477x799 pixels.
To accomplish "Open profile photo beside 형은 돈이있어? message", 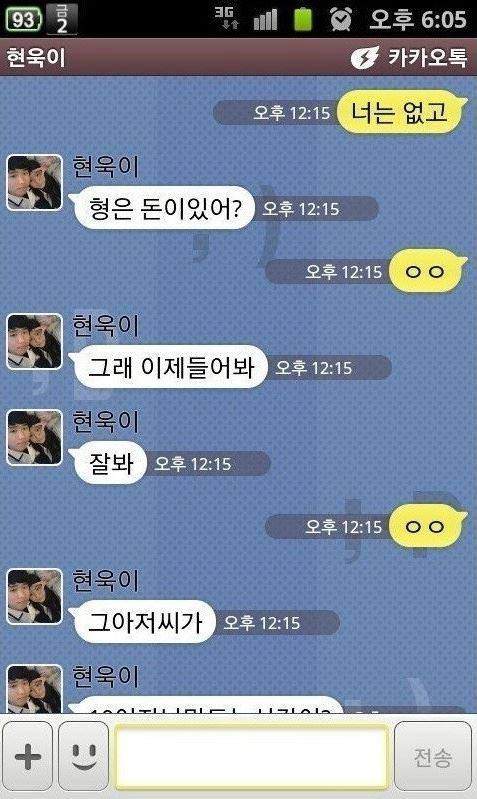I will [x=34, y=182].
